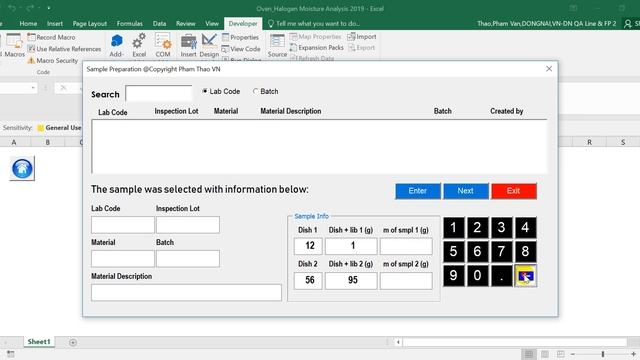Click the Batch input field
640x360 pixels.
pyautogui.click(x=188, y=259)
